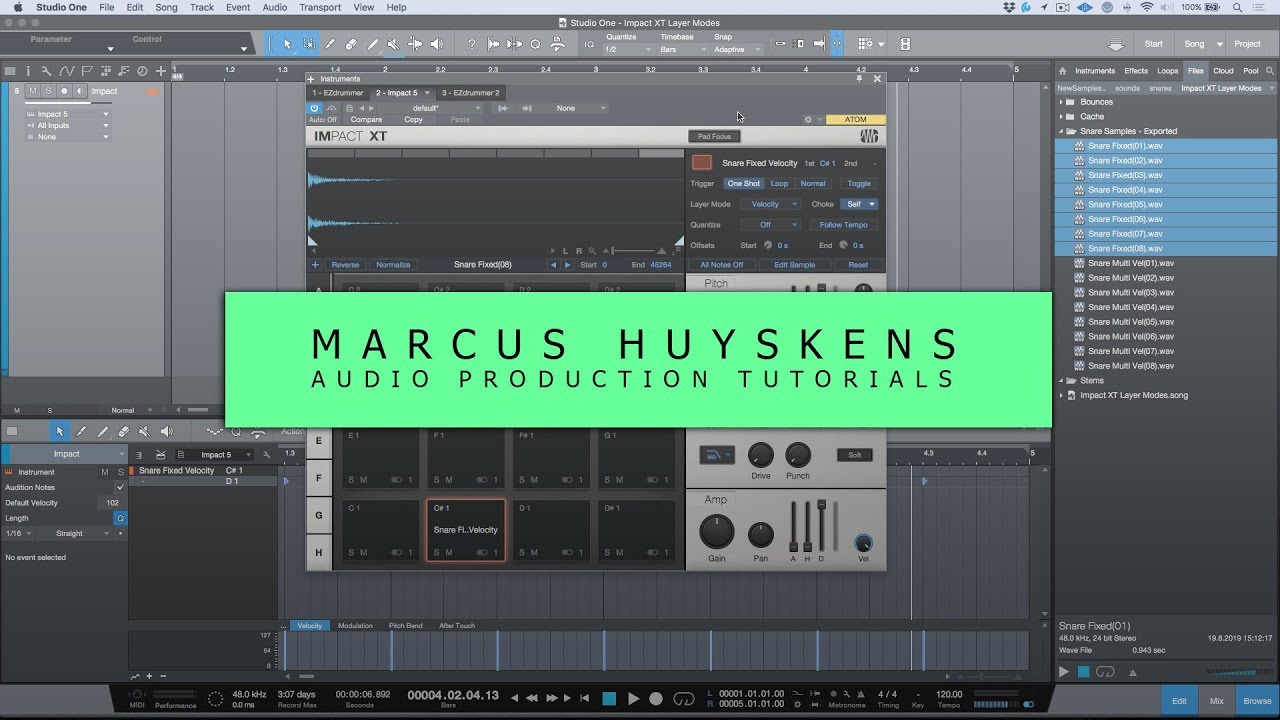Viewport: 1280px width, 720px height.
Task: Click the Normalize button
Action: 393,265
